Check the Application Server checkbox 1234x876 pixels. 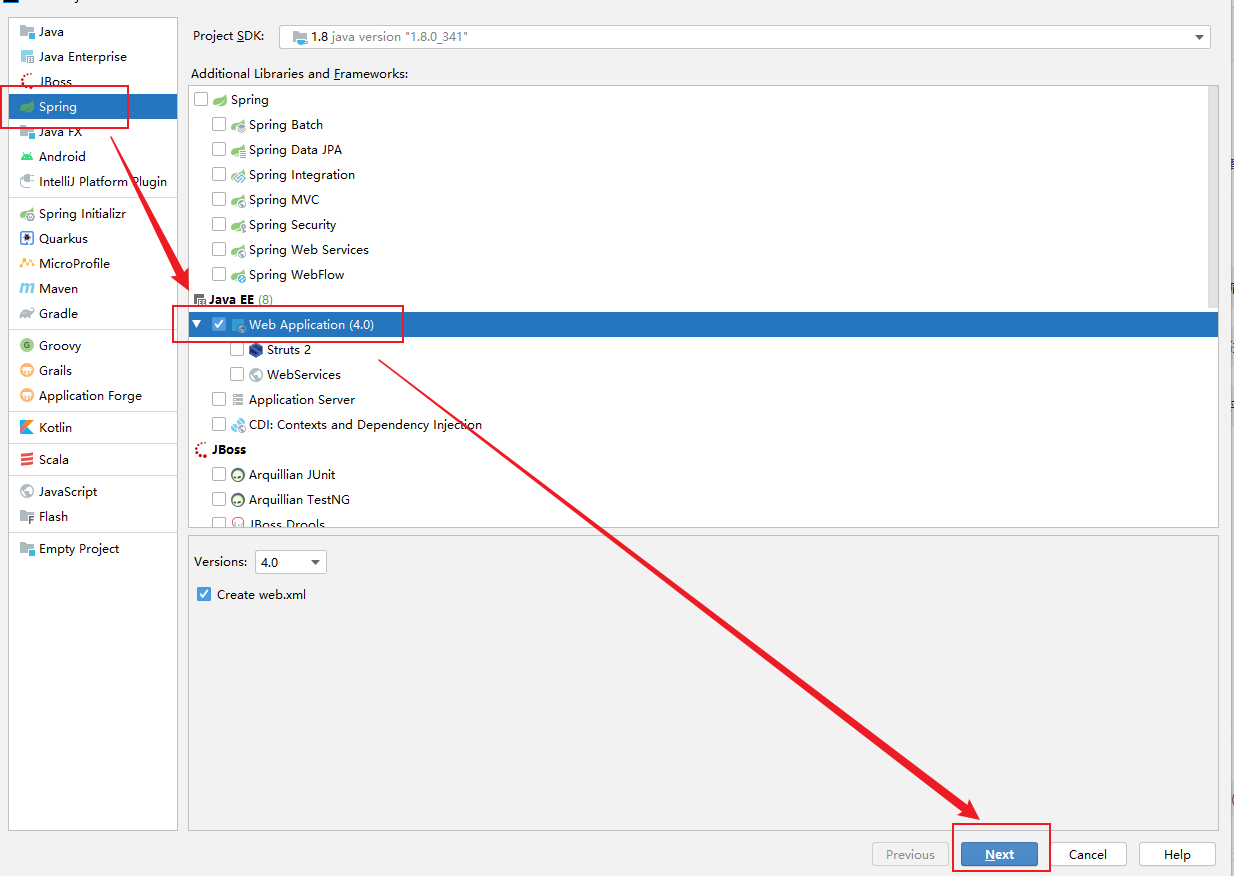pos(219,400)
